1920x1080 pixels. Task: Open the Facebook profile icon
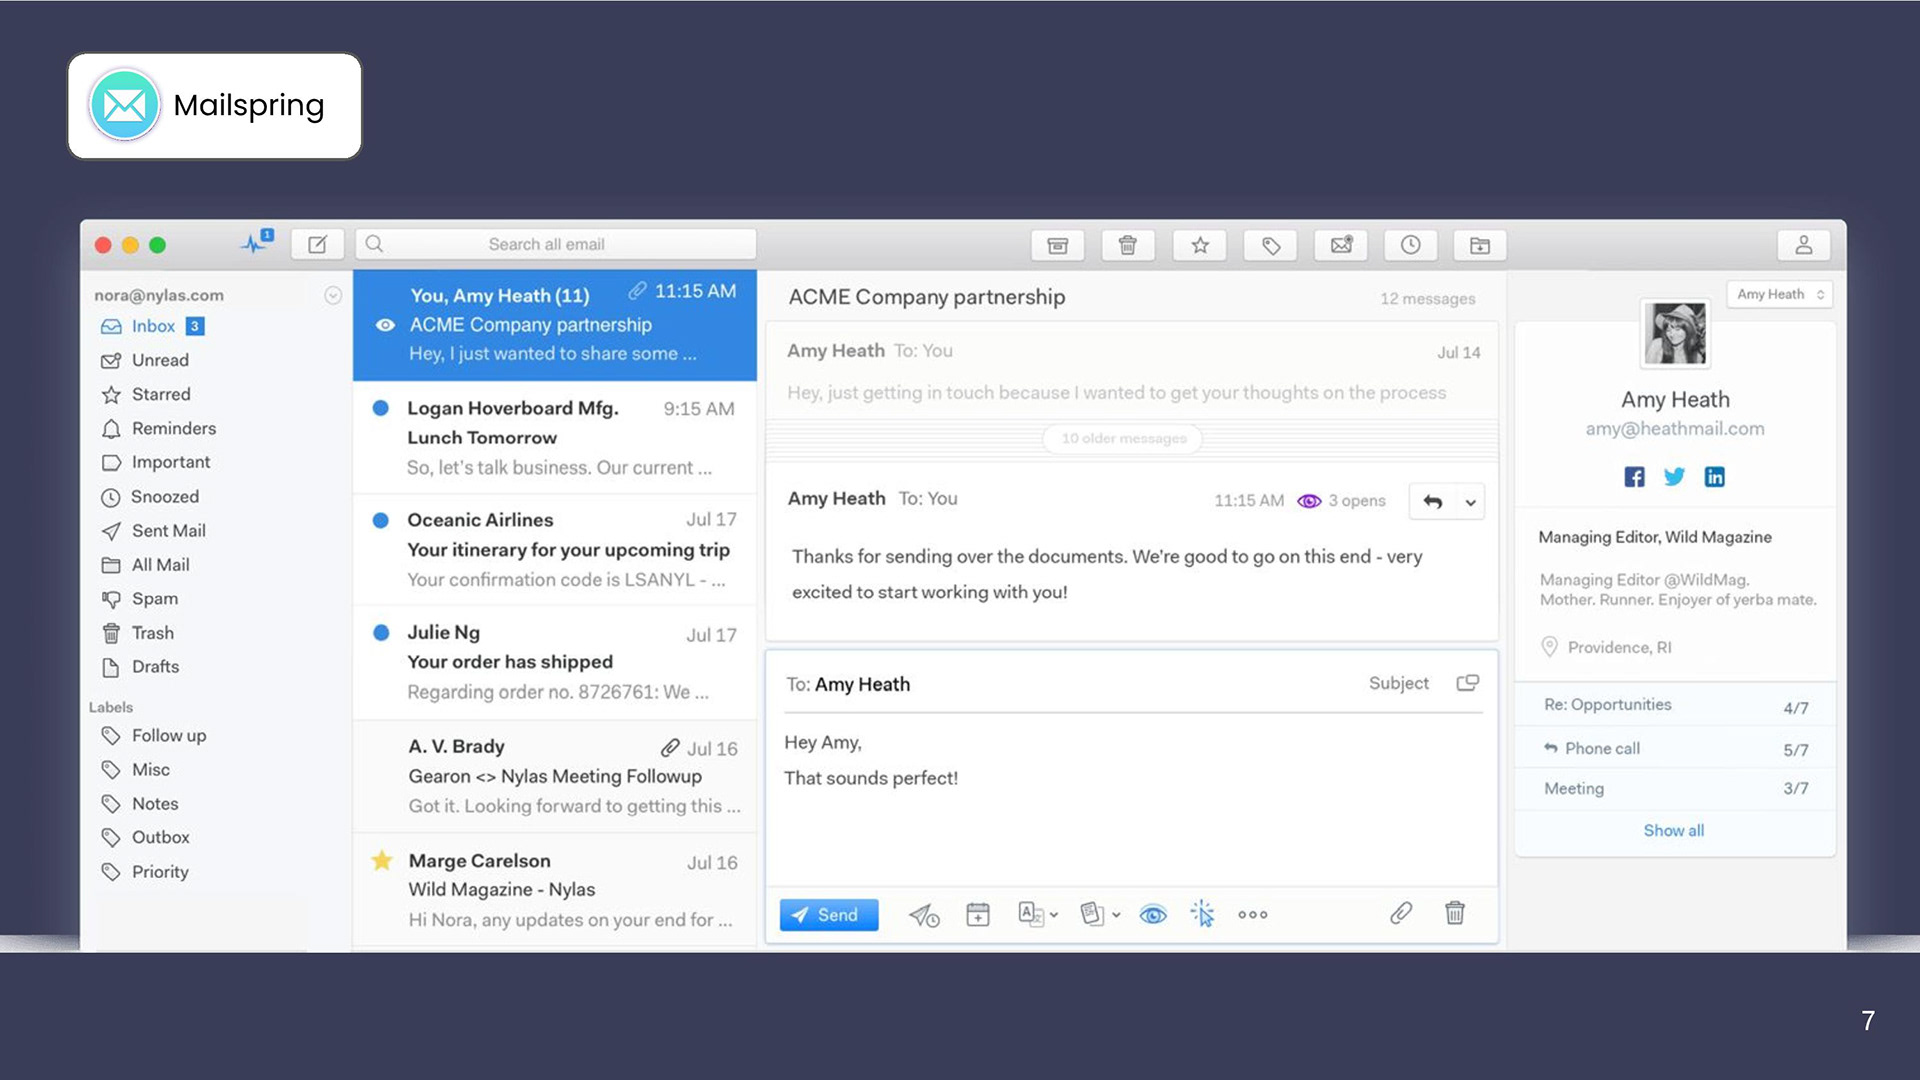(1634, 477)
